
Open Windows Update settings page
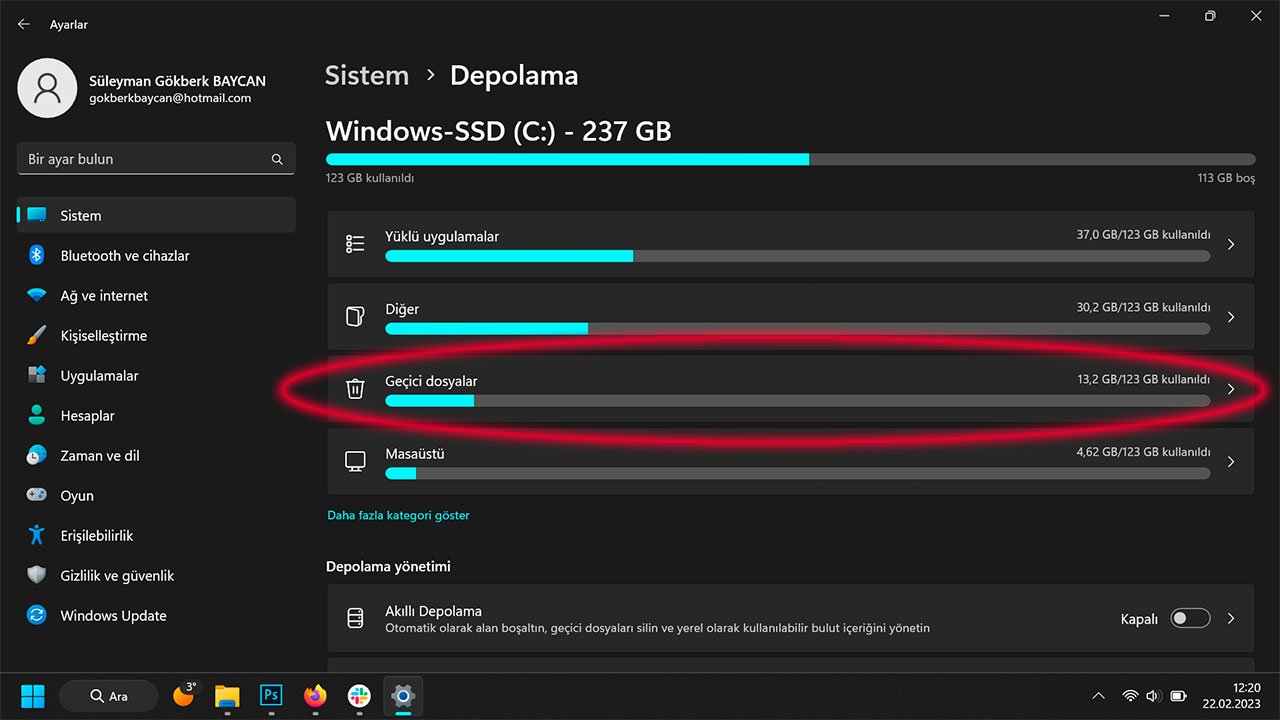click(x=156, y=615)
